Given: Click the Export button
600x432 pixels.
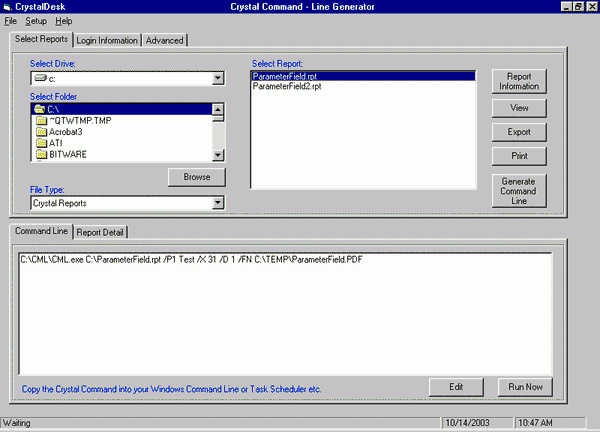Looking at the screenshot, I should tap(519, 132).
